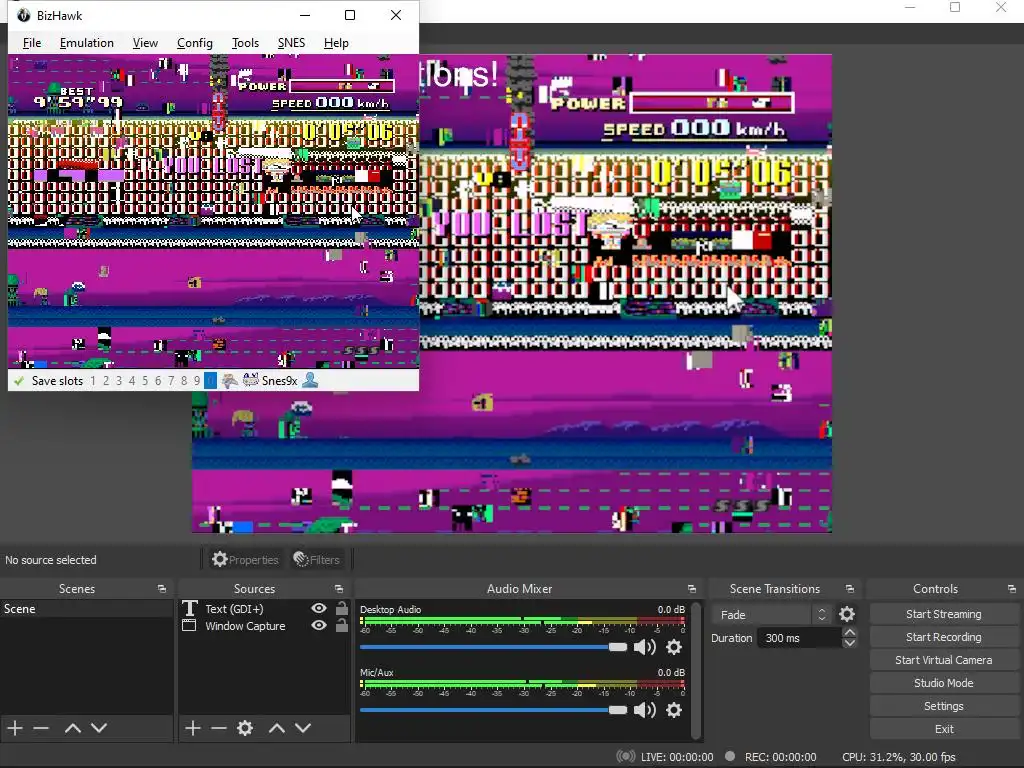1024x768 pixels.
Task: Move source down in list
Action: tap(303, 728)
